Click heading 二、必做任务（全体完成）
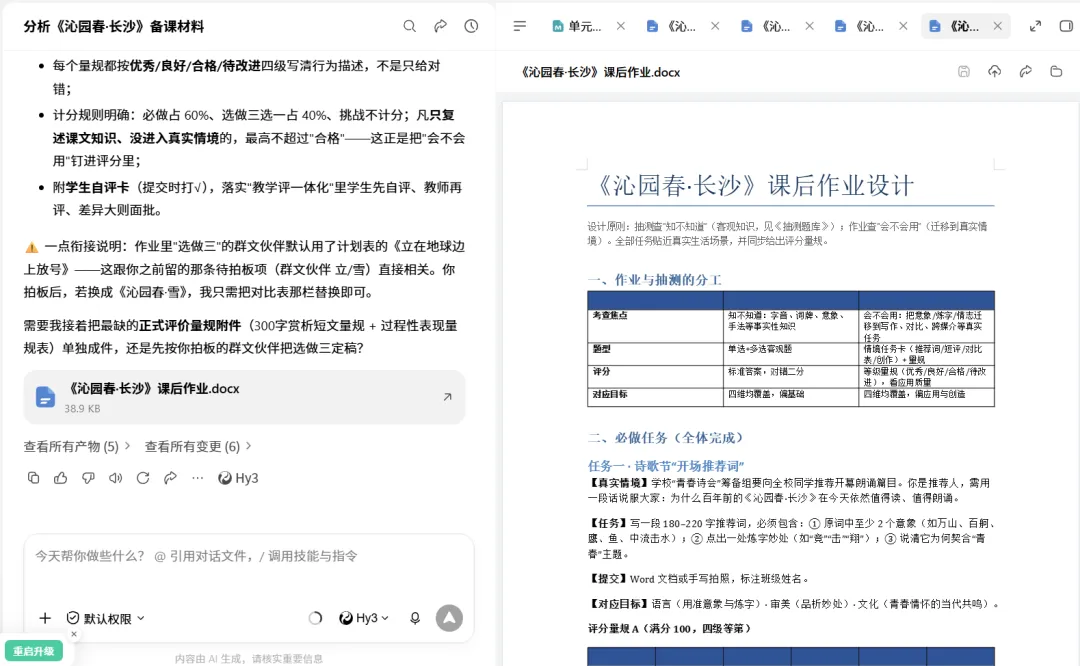Viewport: 1080px width, 666px height. point(666,438)
